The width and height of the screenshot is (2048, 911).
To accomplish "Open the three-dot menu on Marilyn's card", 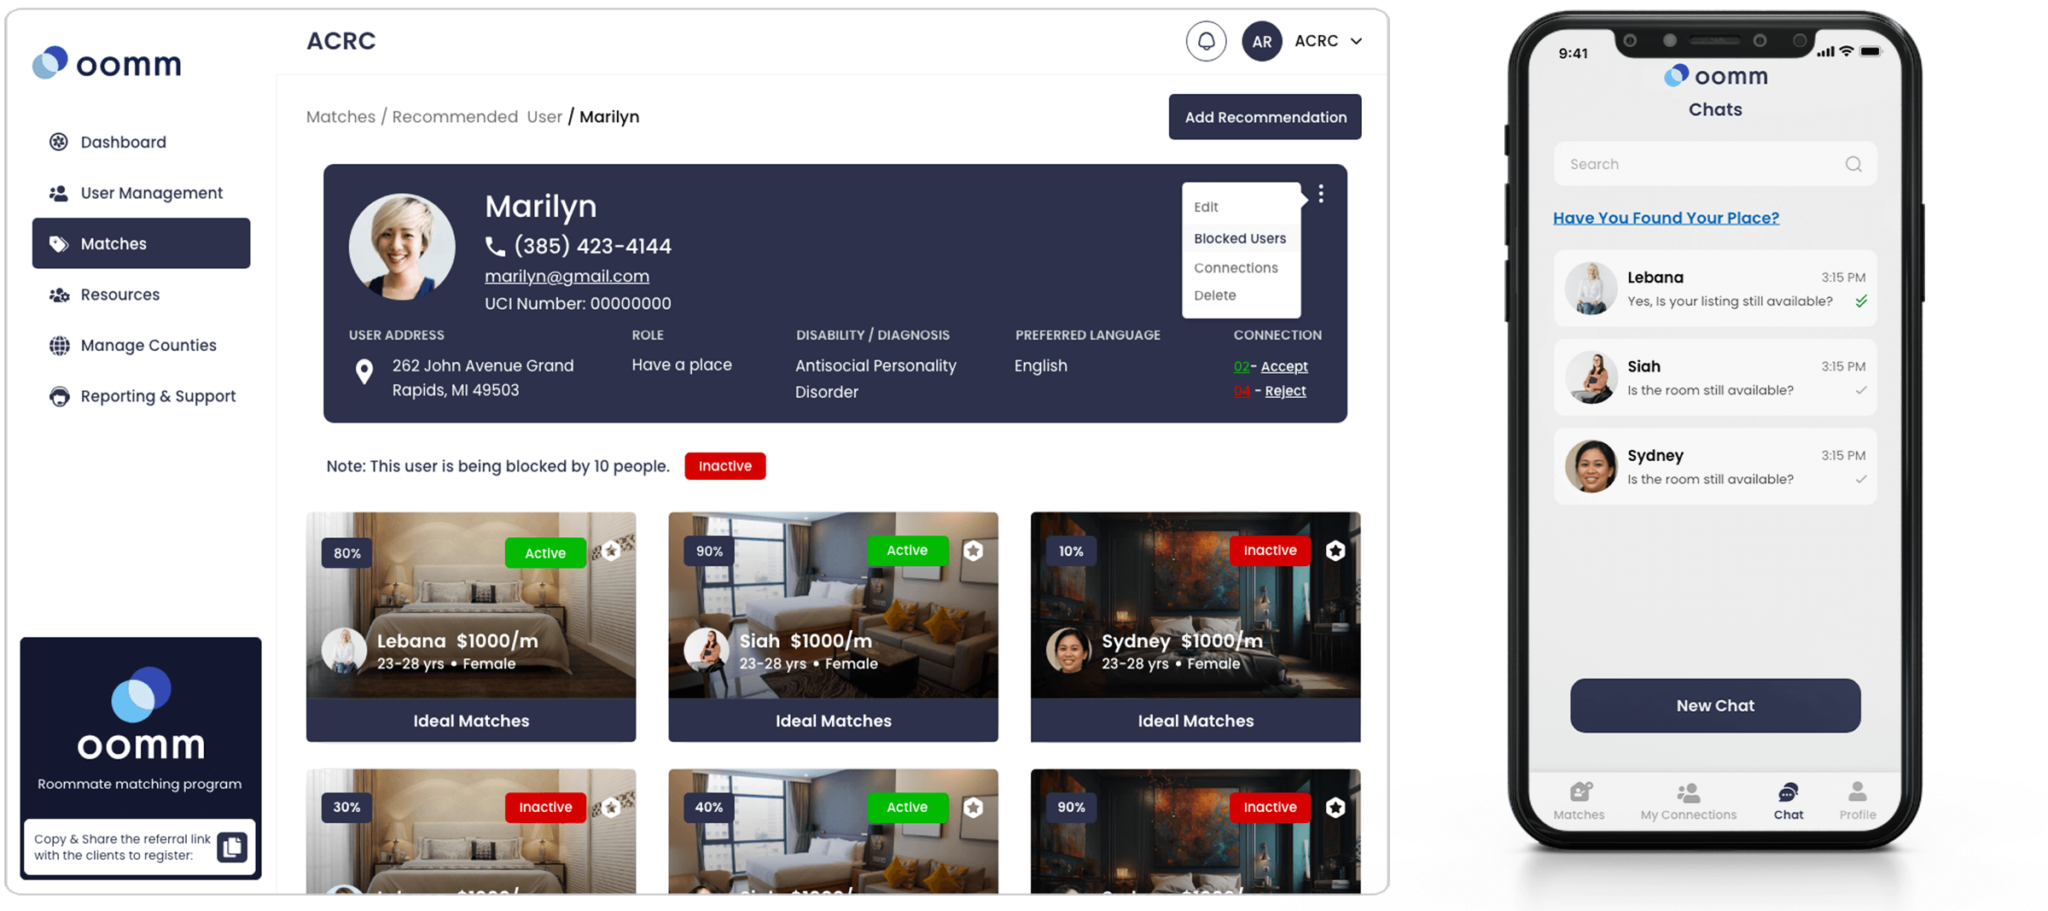I will pyautogui.click(x=1321, y=194).
